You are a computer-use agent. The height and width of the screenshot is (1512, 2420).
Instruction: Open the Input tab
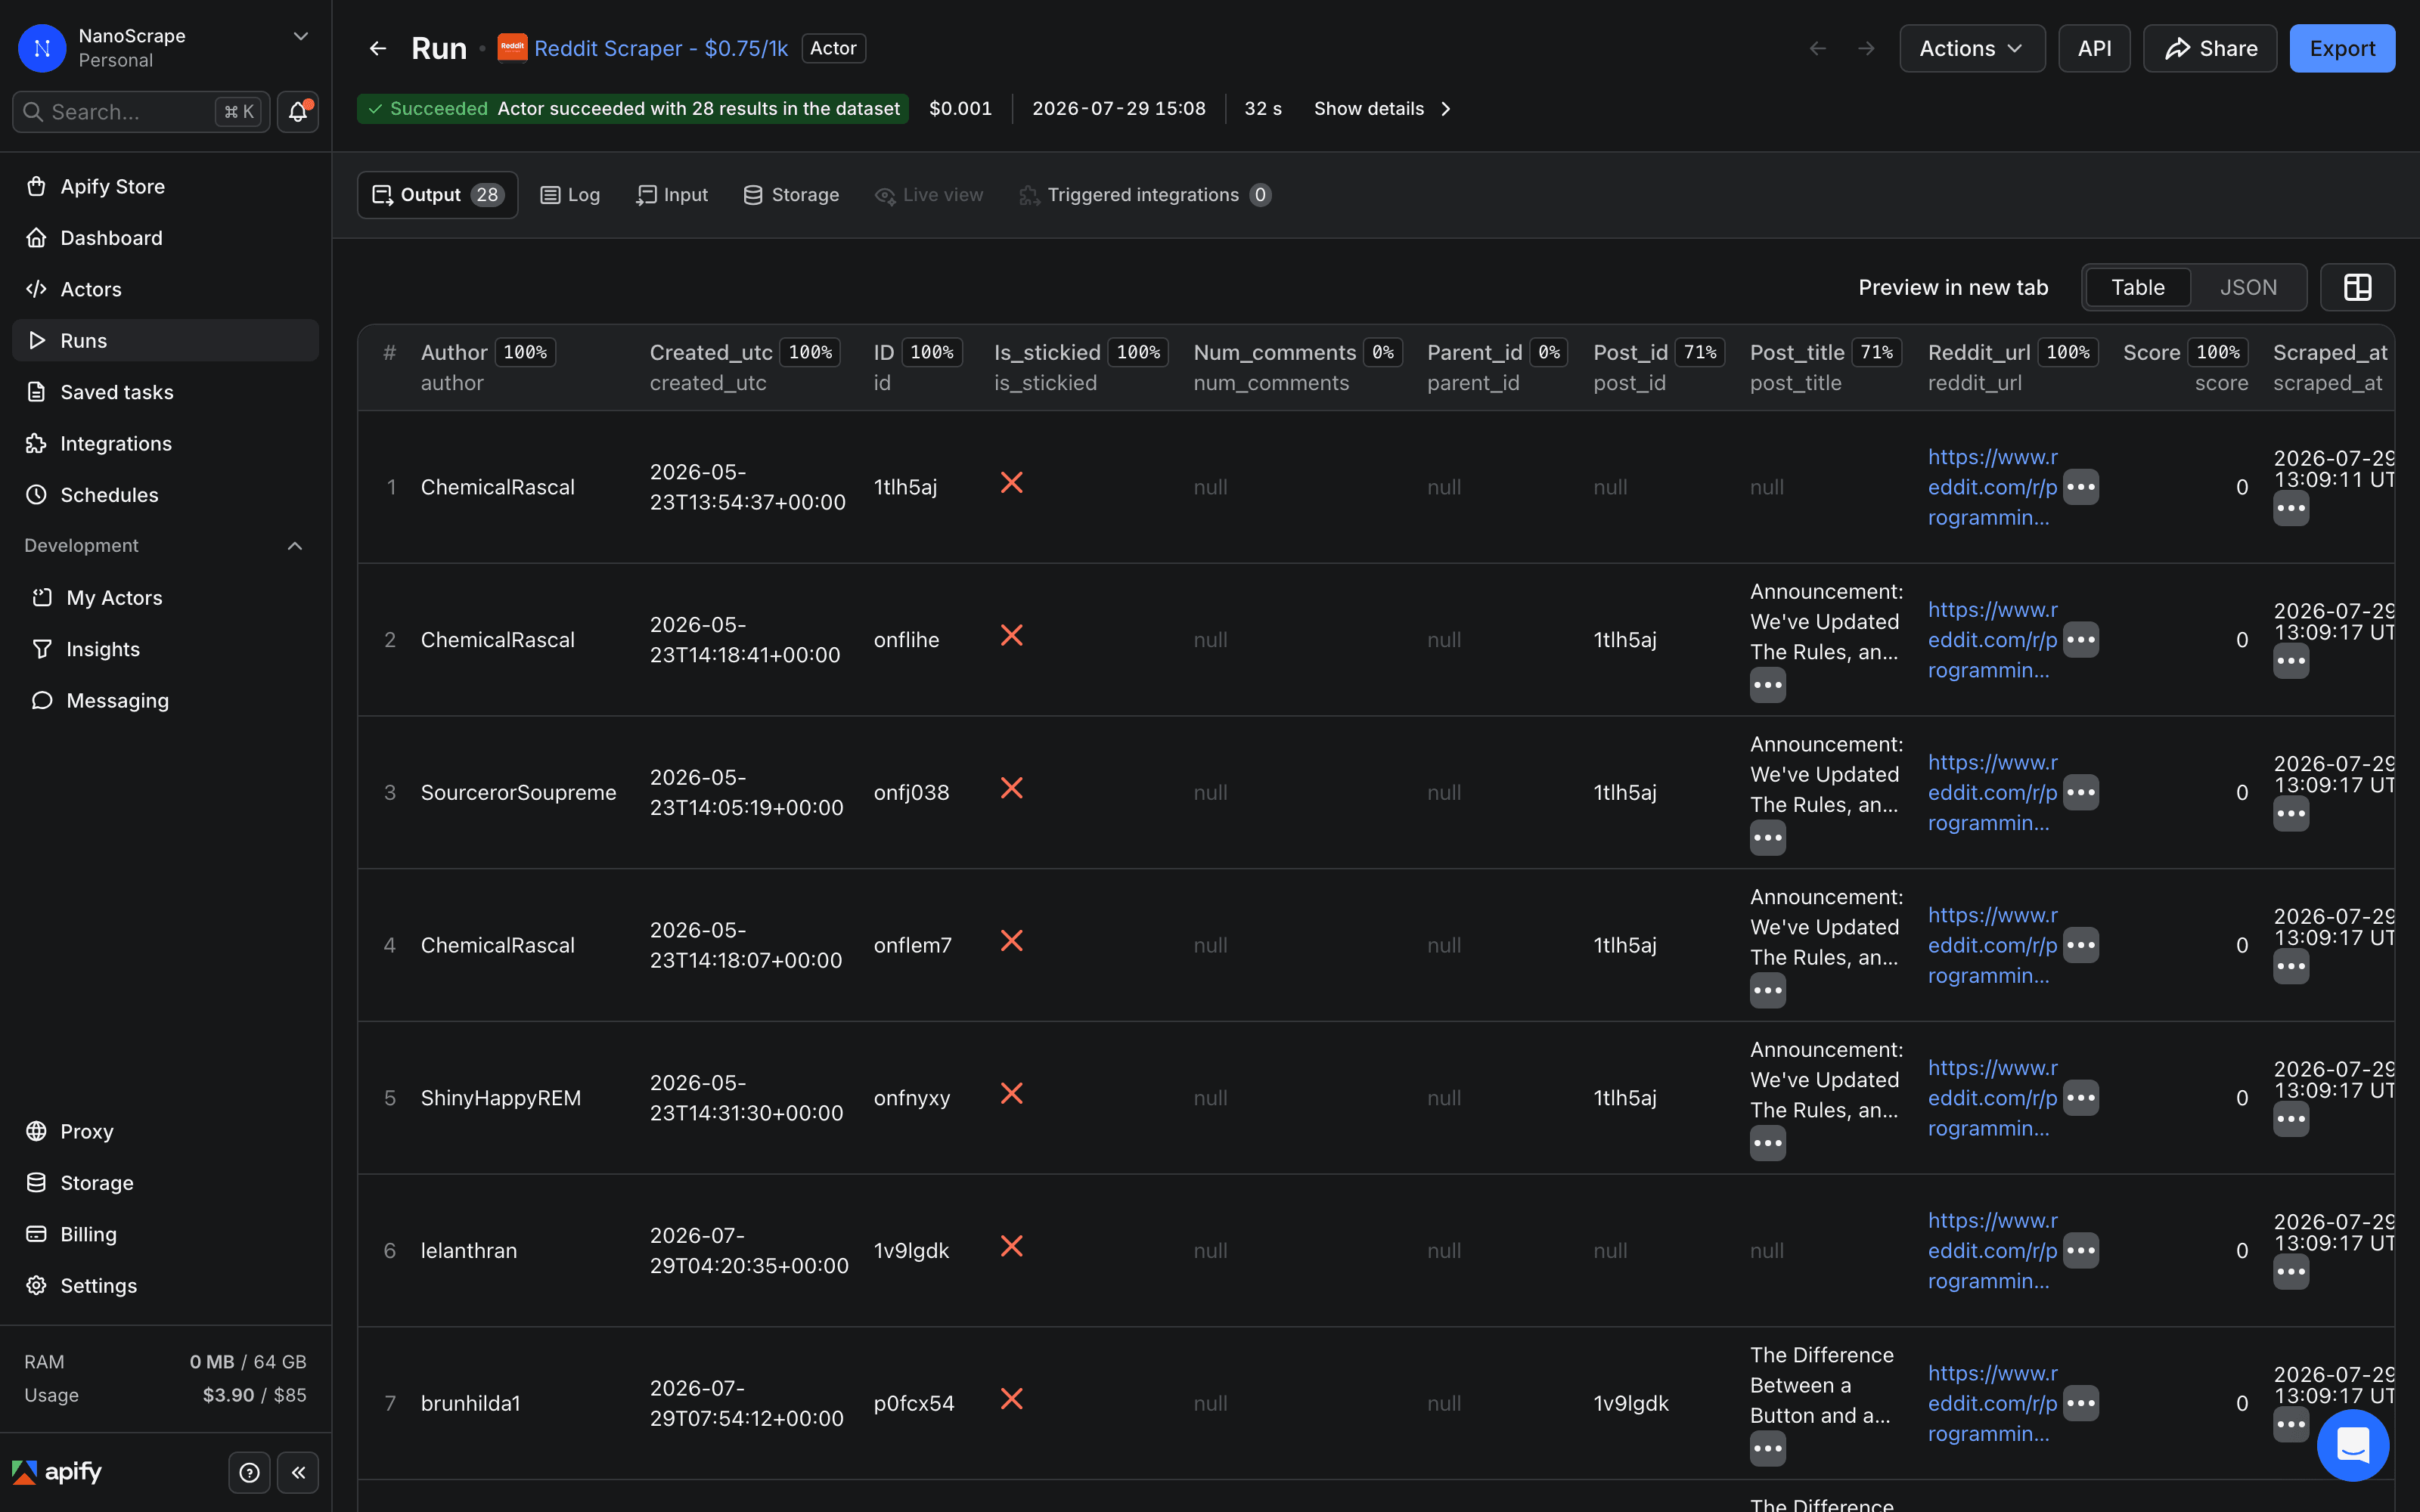click(672, 195)
